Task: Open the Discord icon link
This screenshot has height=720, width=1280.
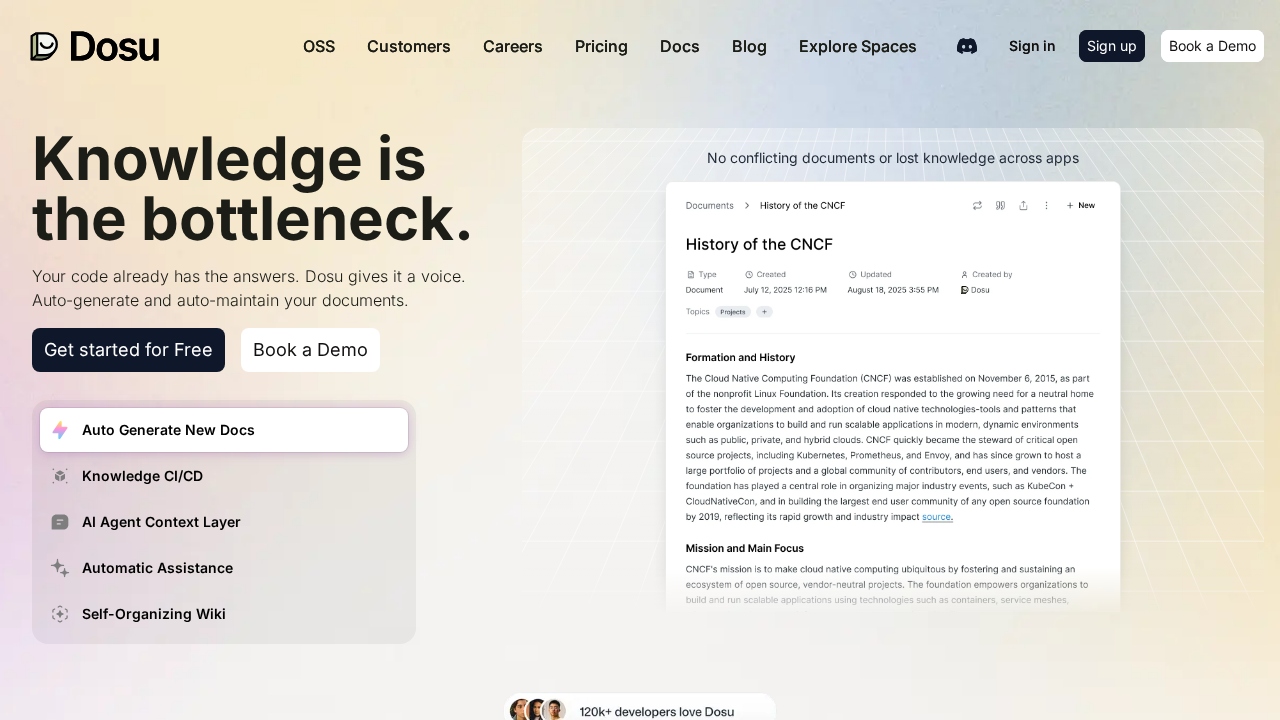Action: pyautogui.click(x=967, y=46)
